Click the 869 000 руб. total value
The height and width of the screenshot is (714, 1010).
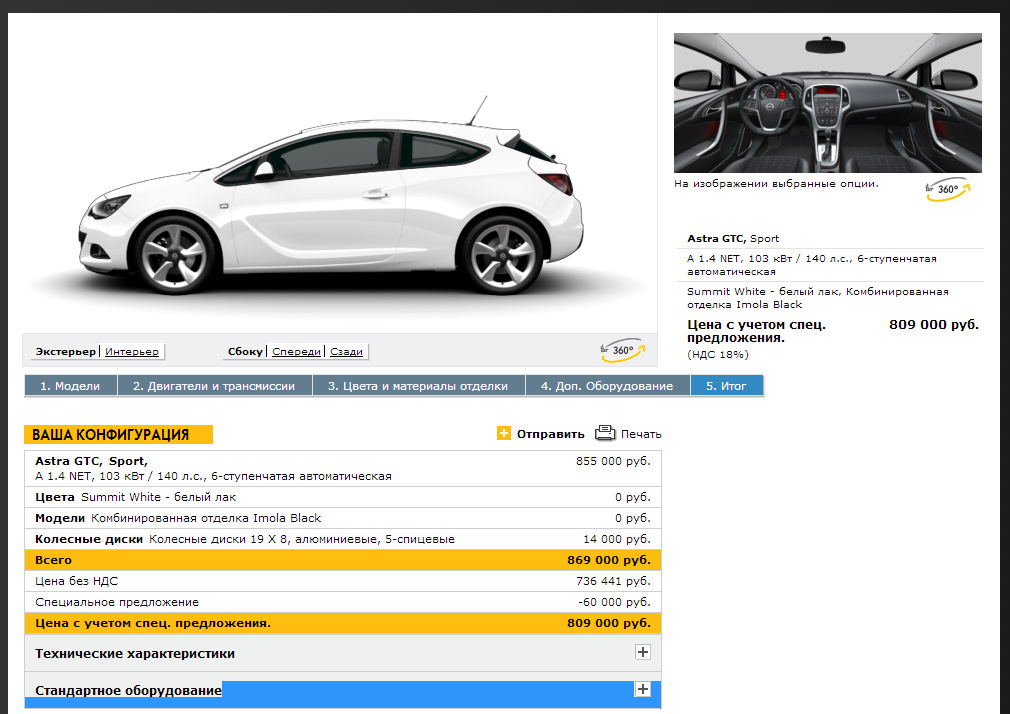pyautogui.click(x=609, y=560)
